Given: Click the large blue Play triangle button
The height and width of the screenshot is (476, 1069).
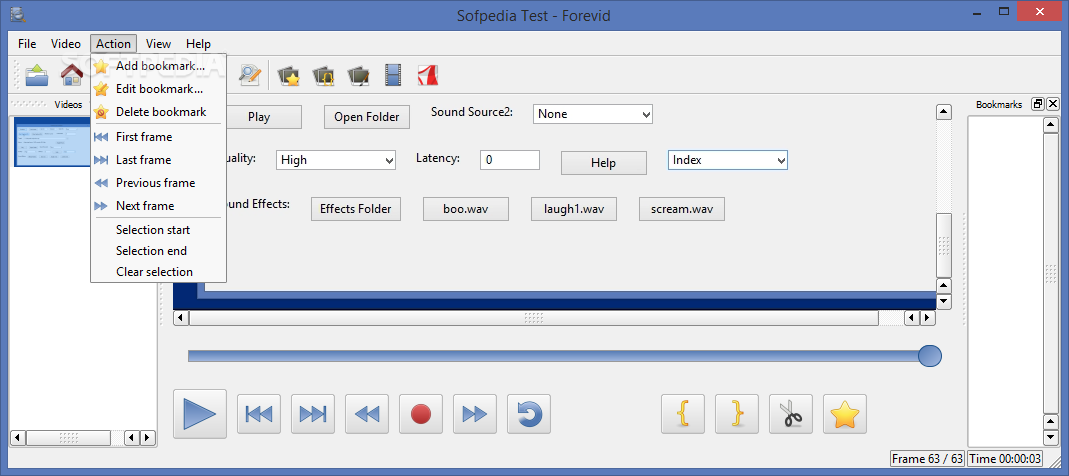Looking at the screenshot, I should coord(200,414).
